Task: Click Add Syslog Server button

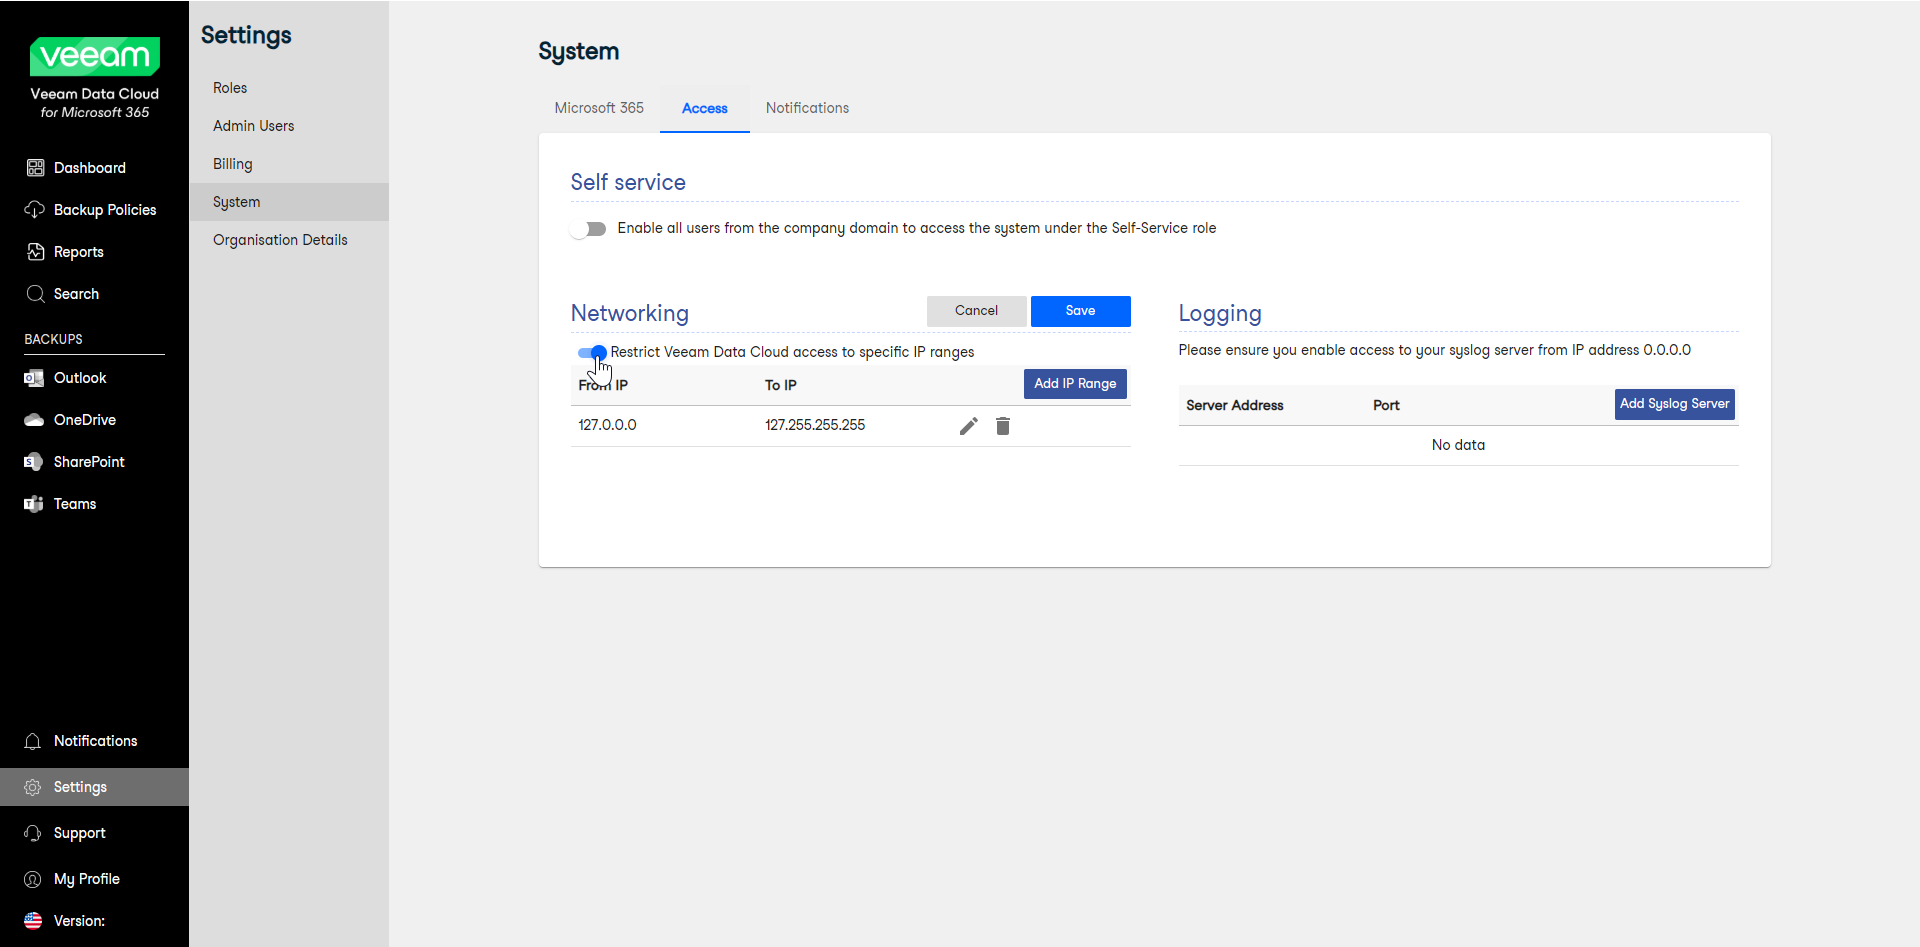Action: point(1675,404)
